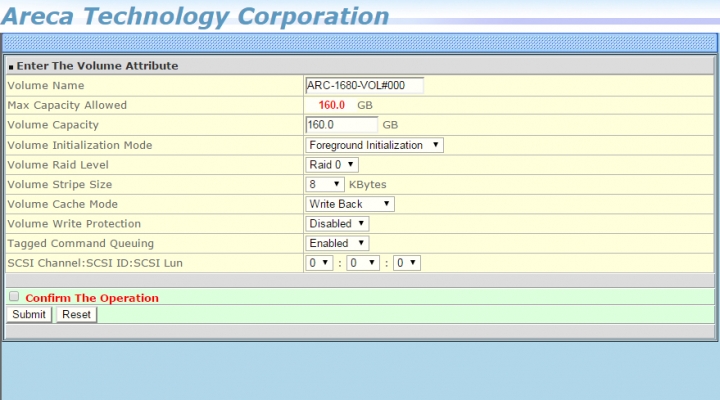Select the Volume Write Protection label
Image resolution: width=720 pixels, height=400 pixels.
pyautogui.click(x=74, y=224)
